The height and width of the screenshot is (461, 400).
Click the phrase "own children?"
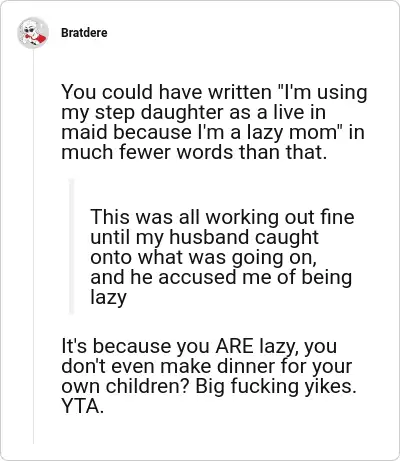(x=126, y=386)
